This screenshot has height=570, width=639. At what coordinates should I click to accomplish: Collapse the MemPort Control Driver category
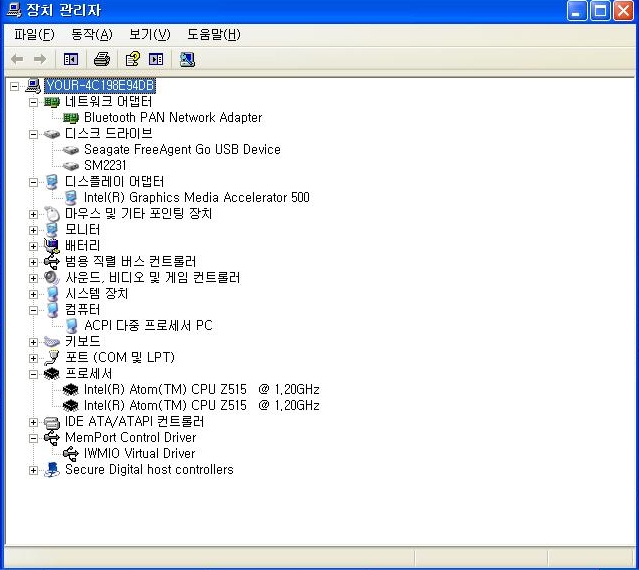coord(33,438)
